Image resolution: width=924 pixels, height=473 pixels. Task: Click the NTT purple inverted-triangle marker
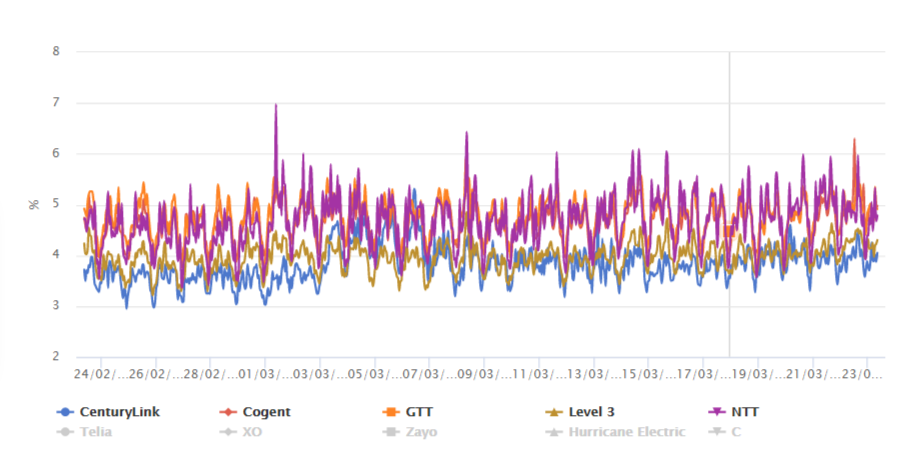[717, 412]
